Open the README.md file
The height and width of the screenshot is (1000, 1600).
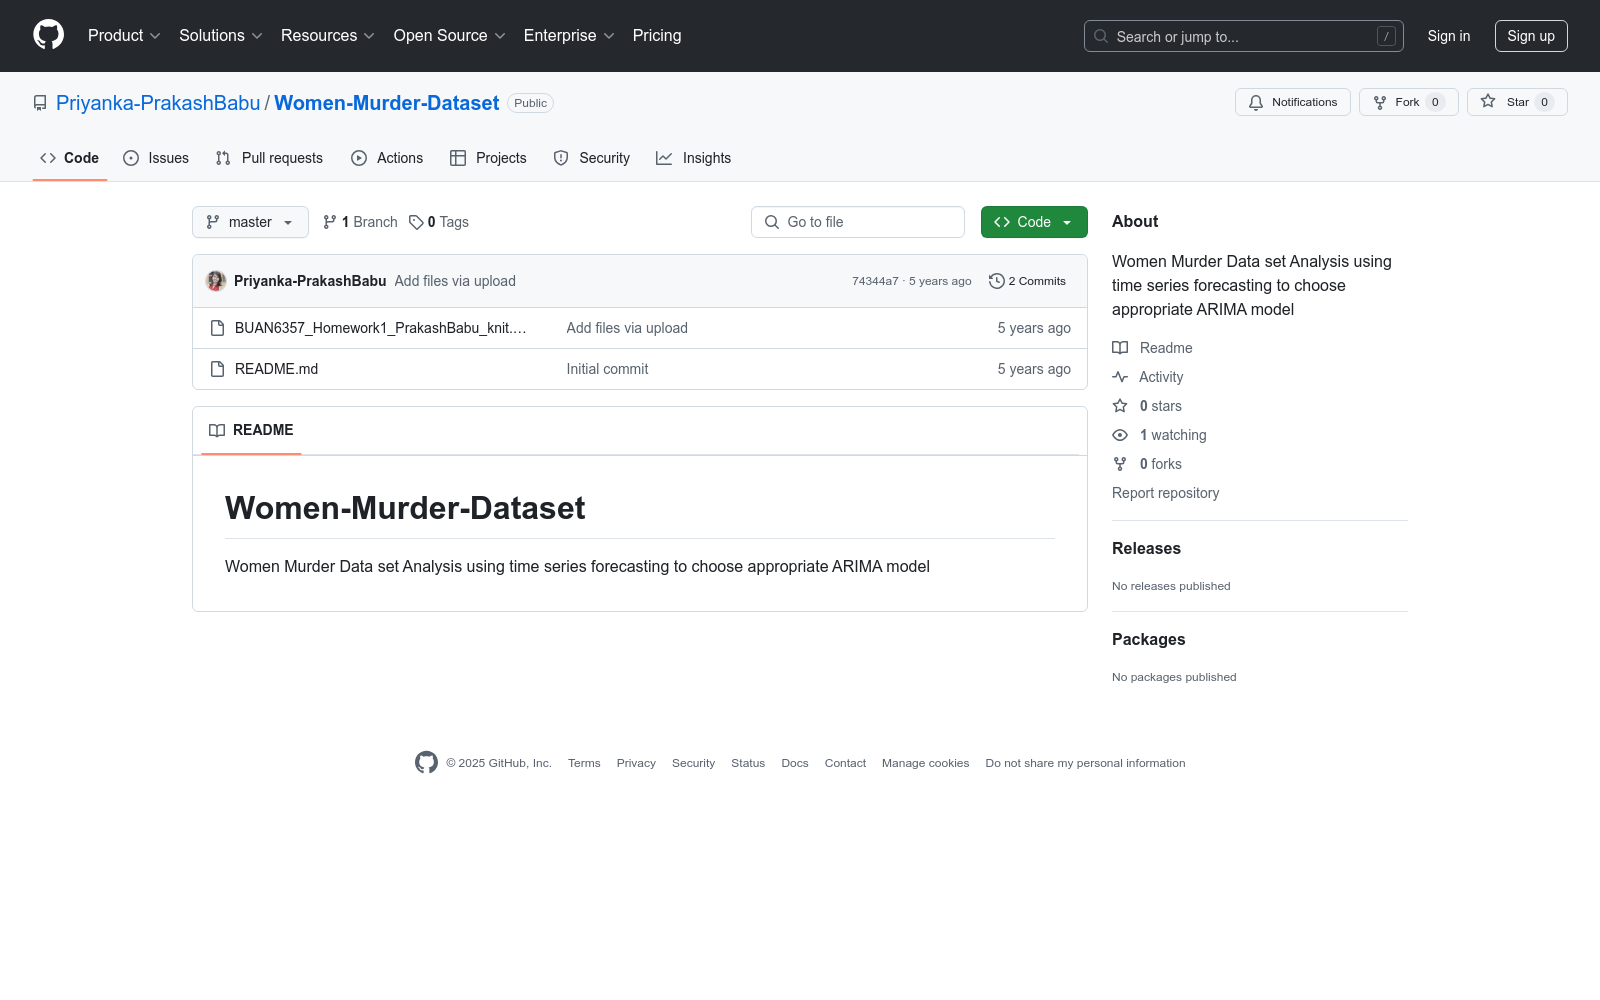point(276,369)
